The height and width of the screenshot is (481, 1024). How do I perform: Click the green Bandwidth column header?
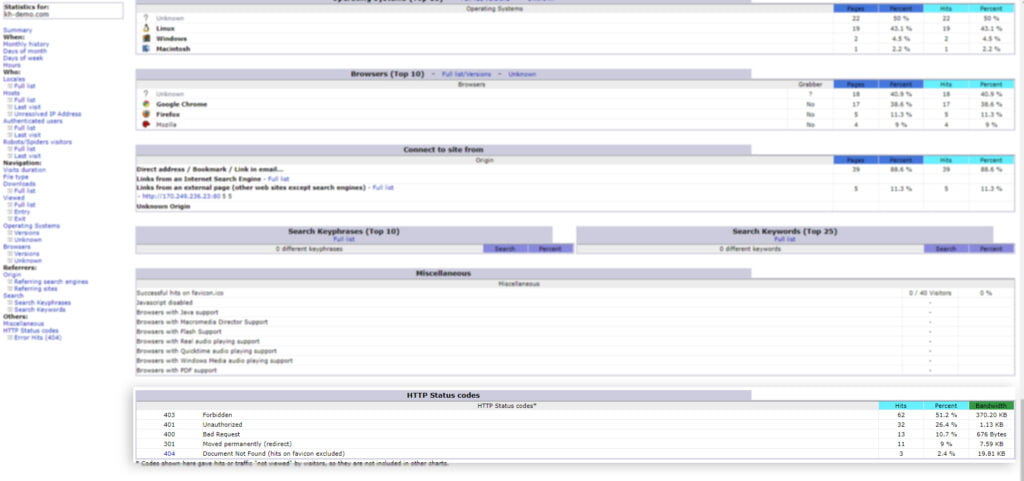pos(991,406)
